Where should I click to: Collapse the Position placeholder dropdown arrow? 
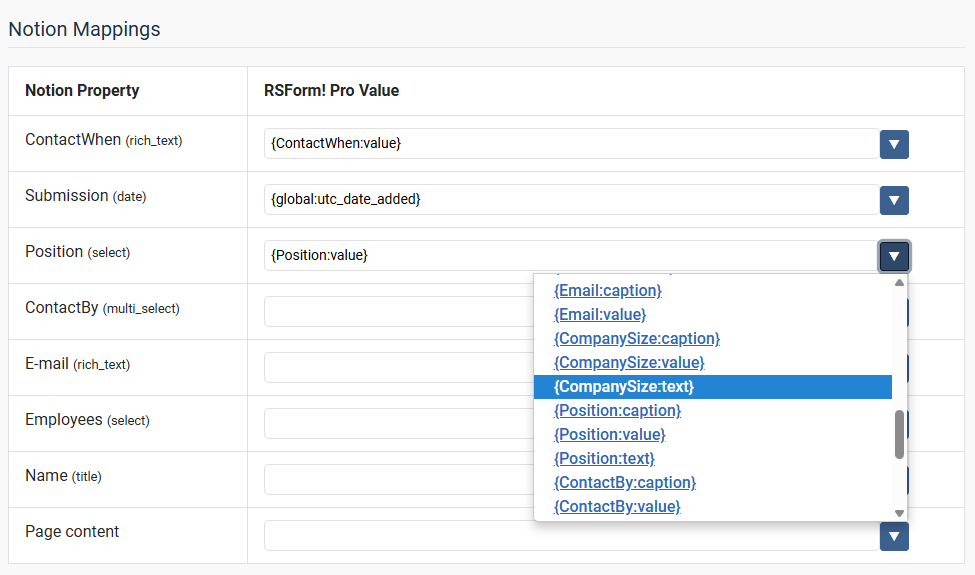[x=893, y=256]
